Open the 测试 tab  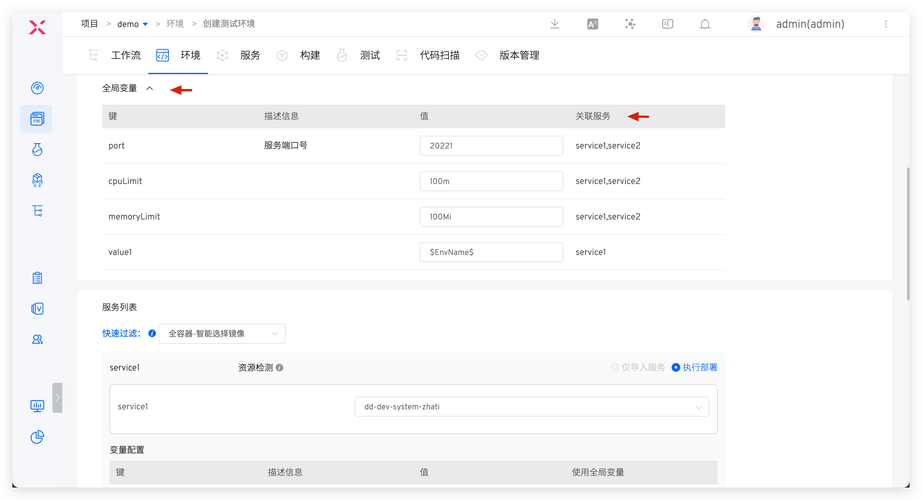click(358, 55)
